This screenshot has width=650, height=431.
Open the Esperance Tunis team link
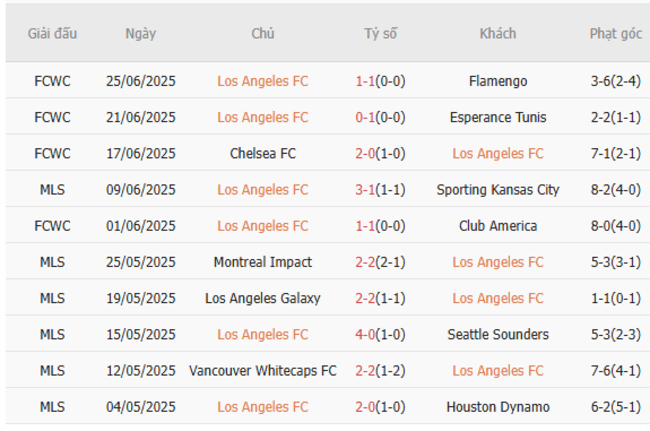pos(498,117)
